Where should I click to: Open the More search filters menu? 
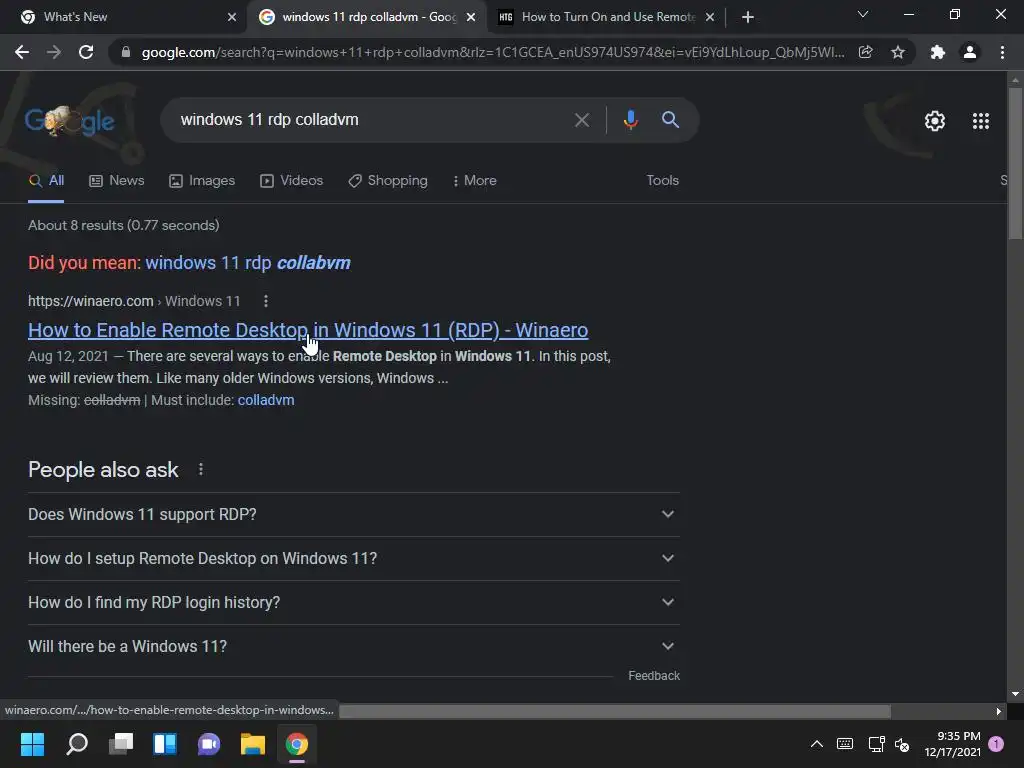474,181
